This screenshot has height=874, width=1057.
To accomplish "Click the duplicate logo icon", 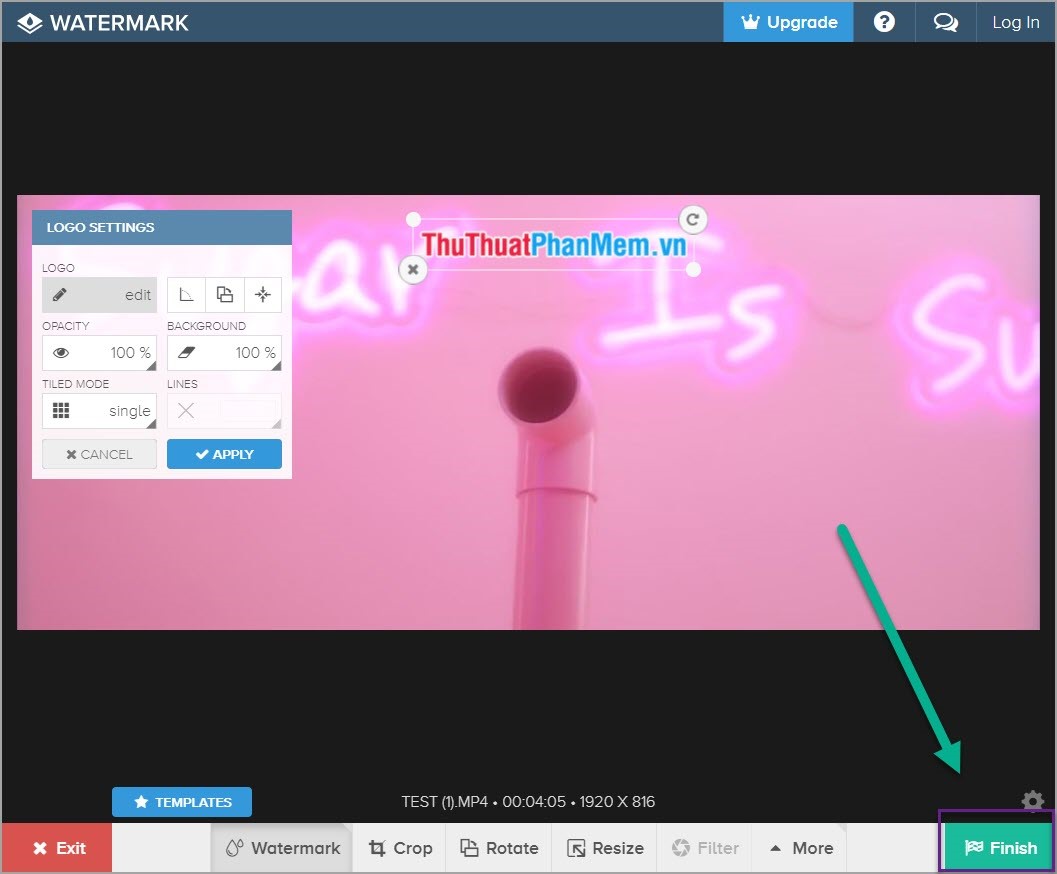I will (x=224, y=294).
